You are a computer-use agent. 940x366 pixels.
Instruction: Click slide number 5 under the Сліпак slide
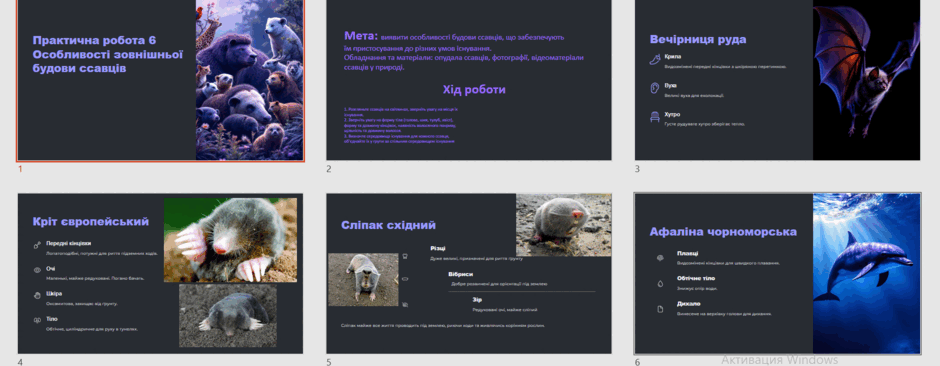[329, 362]
